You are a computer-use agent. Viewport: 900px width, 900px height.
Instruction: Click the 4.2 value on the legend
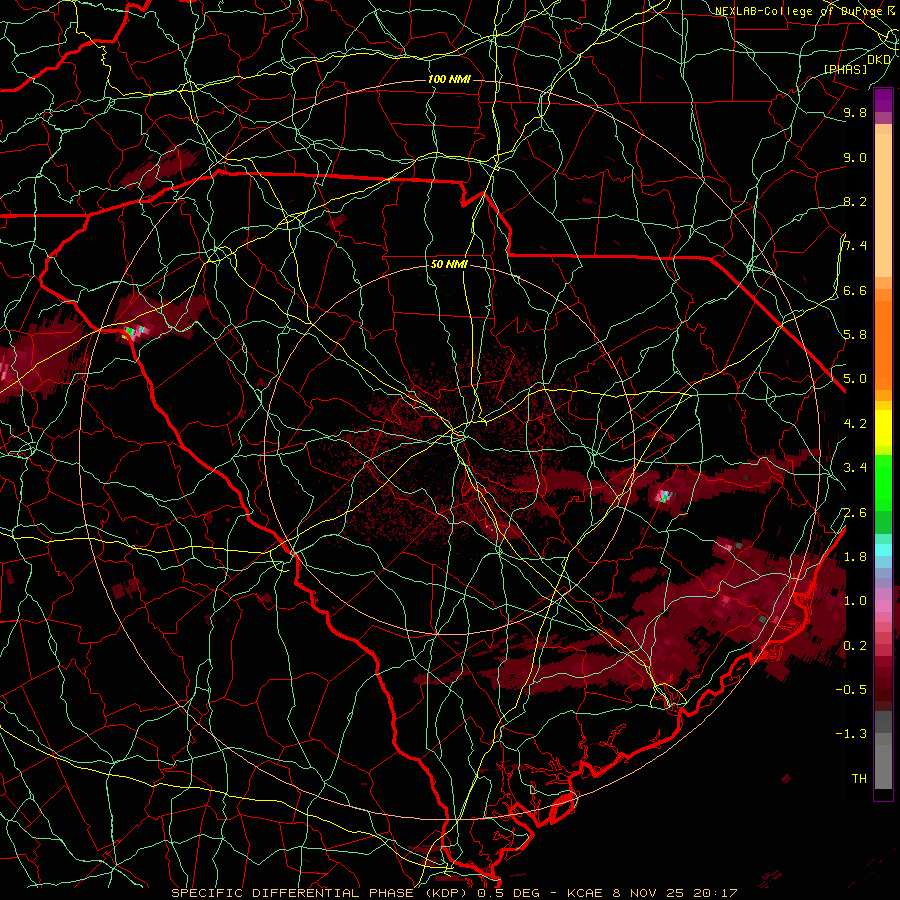pyautogui.click(x=855, y=423)
